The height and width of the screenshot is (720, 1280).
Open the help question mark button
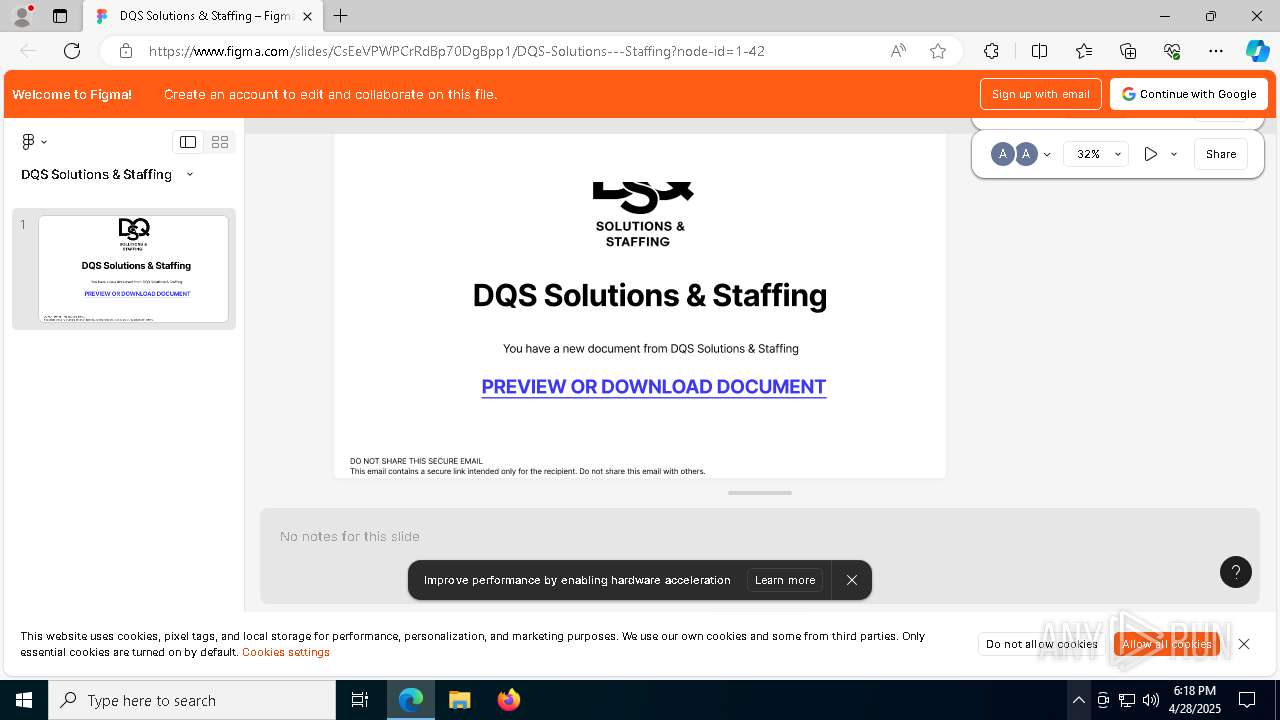pyautogui.click(x=1236, y=572)
